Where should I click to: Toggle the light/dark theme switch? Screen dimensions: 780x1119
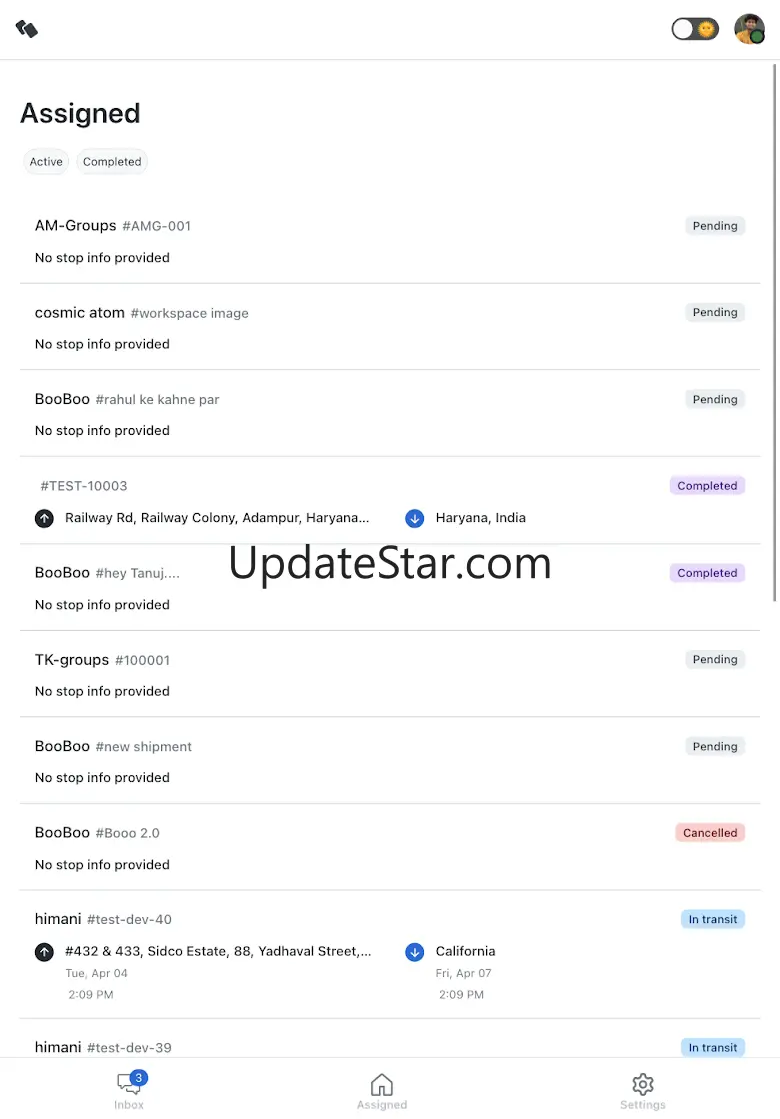(x=695, y=29)
